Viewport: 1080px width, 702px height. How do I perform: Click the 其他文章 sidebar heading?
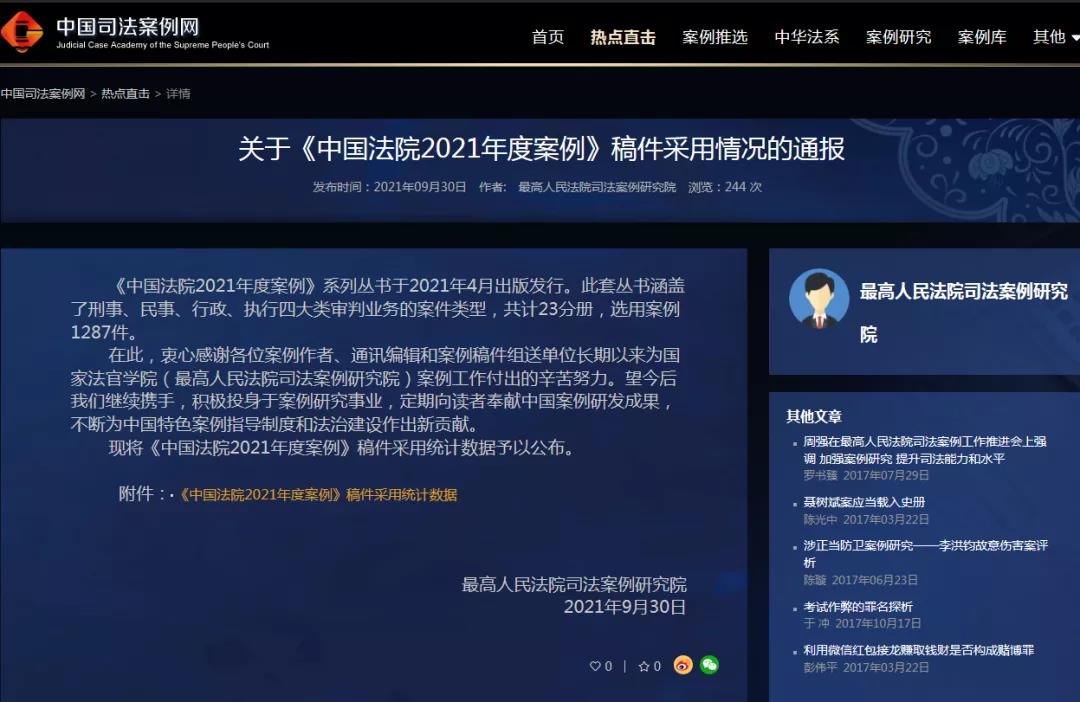[x=814, y=416]
